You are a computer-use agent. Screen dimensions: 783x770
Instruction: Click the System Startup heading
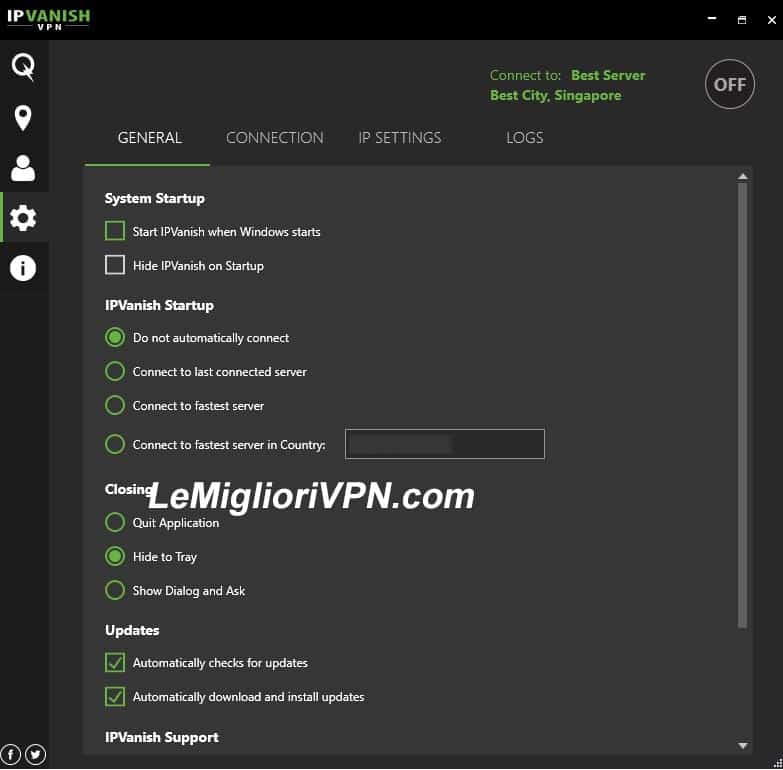(x=155, y=199)
